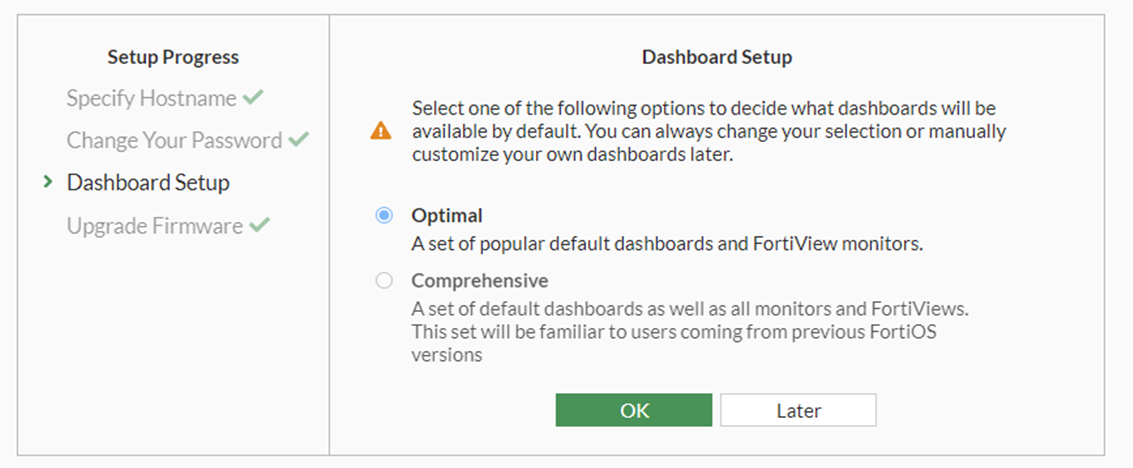This screenshot has height=468, width=1133.
Task: Click the popular default dashboards description text
Action: tap(667, 243)
